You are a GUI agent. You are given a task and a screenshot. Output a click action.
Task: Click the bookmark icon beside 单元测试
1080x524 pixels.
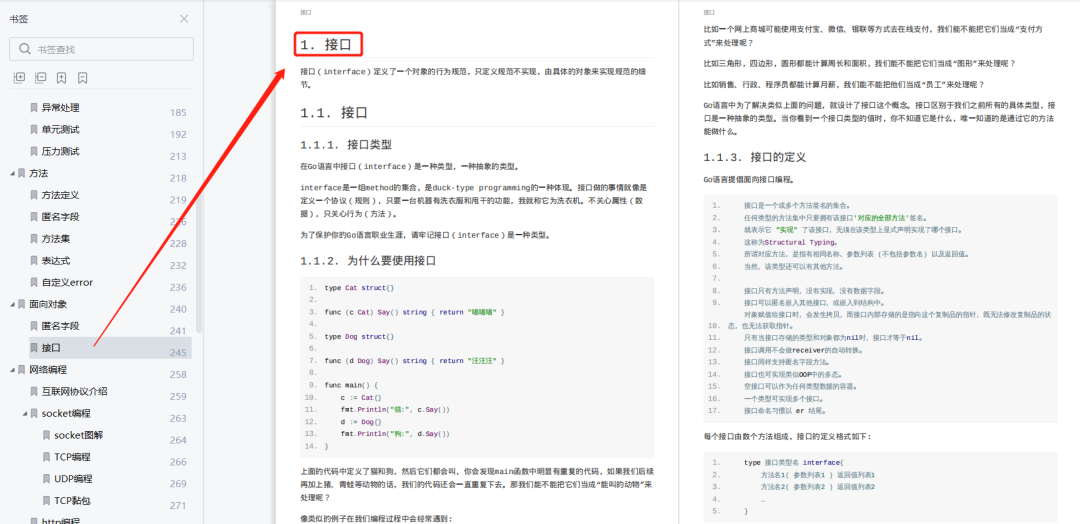[x=34, y=130]
